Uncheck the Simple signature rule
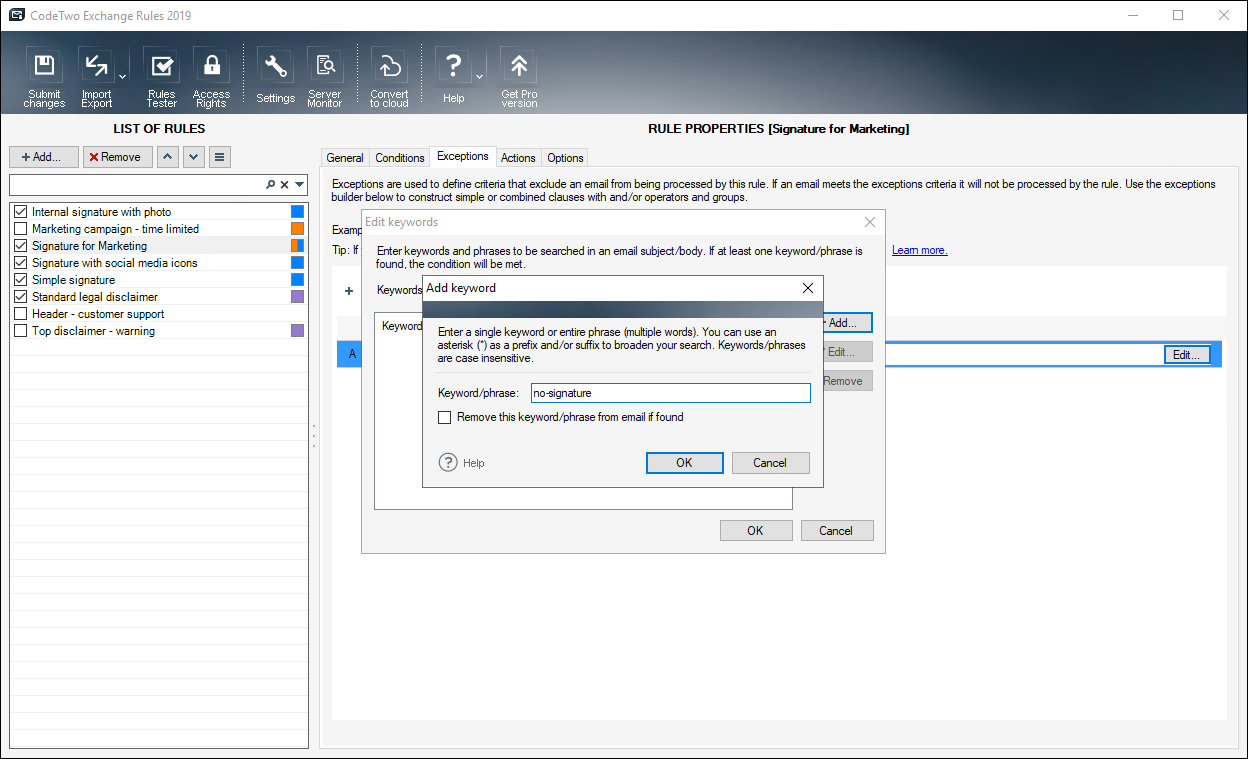Image resolution: width=1248 pixels, height=759 pixels. click(20, 280)
